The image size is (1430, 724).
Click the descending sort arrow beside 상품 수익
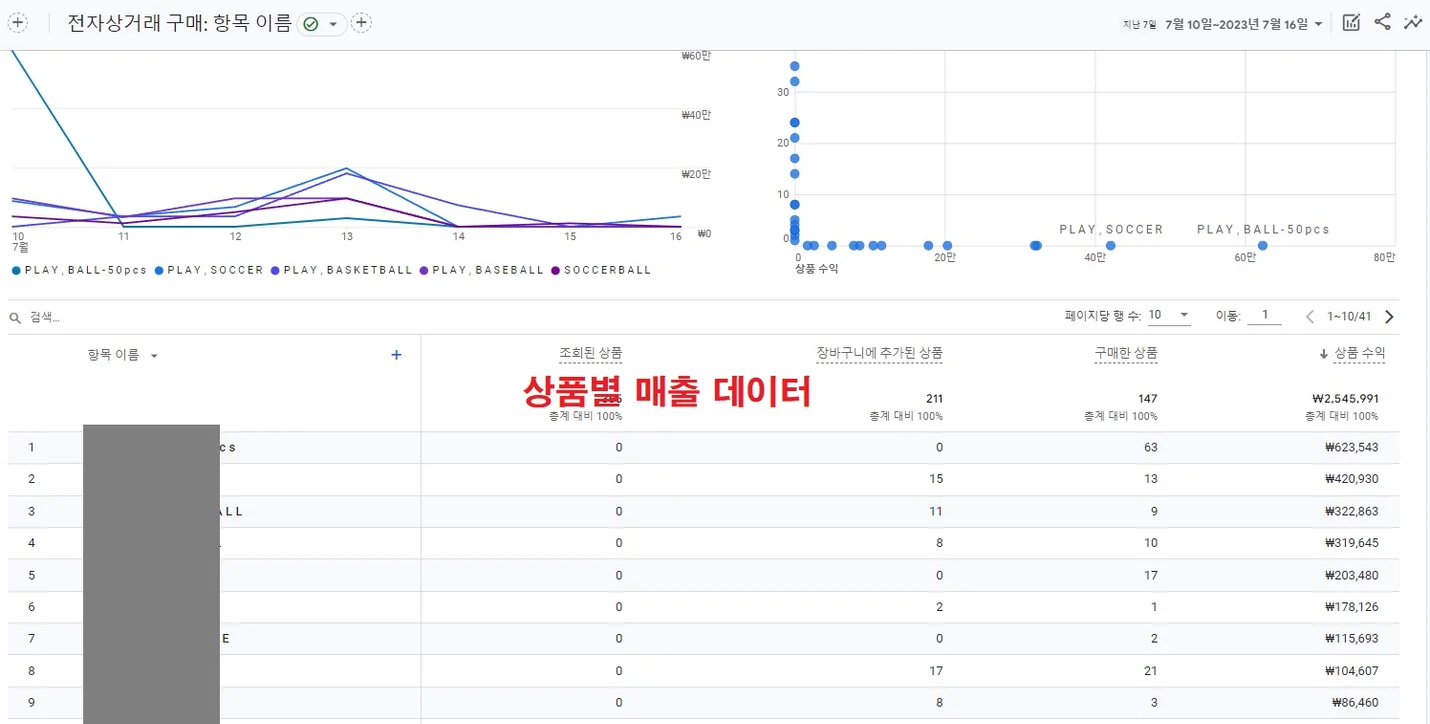[x=1324, y=354]
